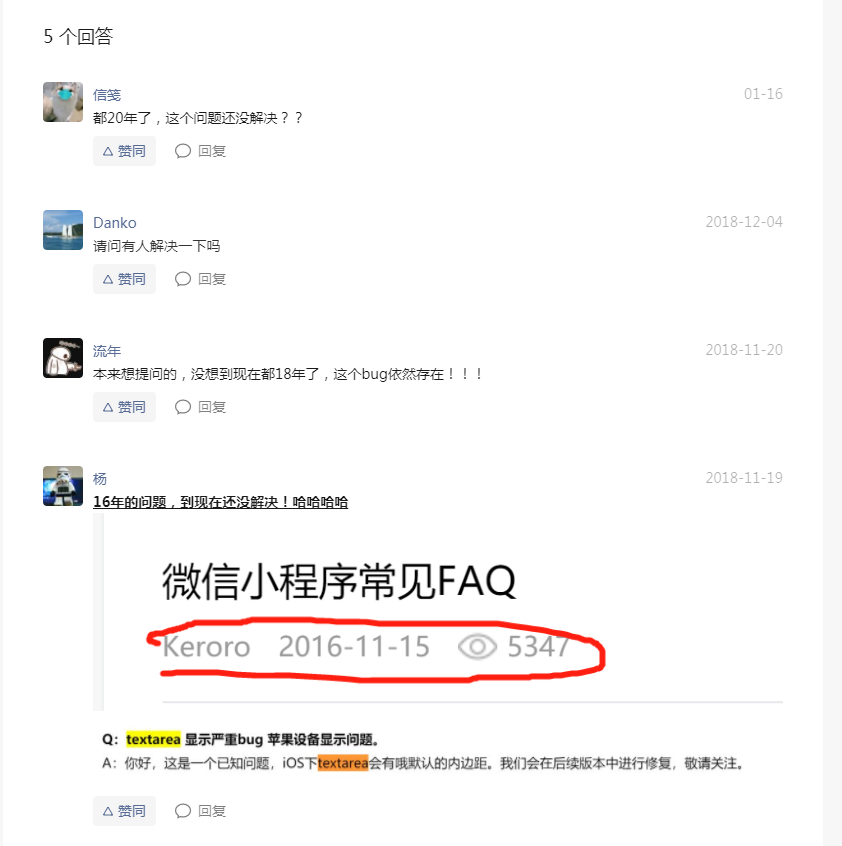
Task: Click the upvote triangle icon on 流年's answer
Action: (x=108, y=407)
